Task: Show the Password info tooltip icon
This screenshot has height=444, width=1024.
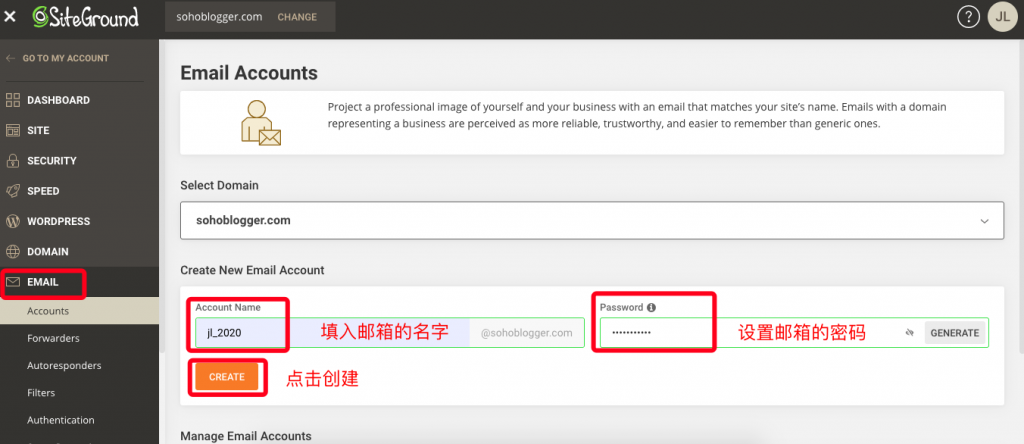Action: tap(651, 308)
